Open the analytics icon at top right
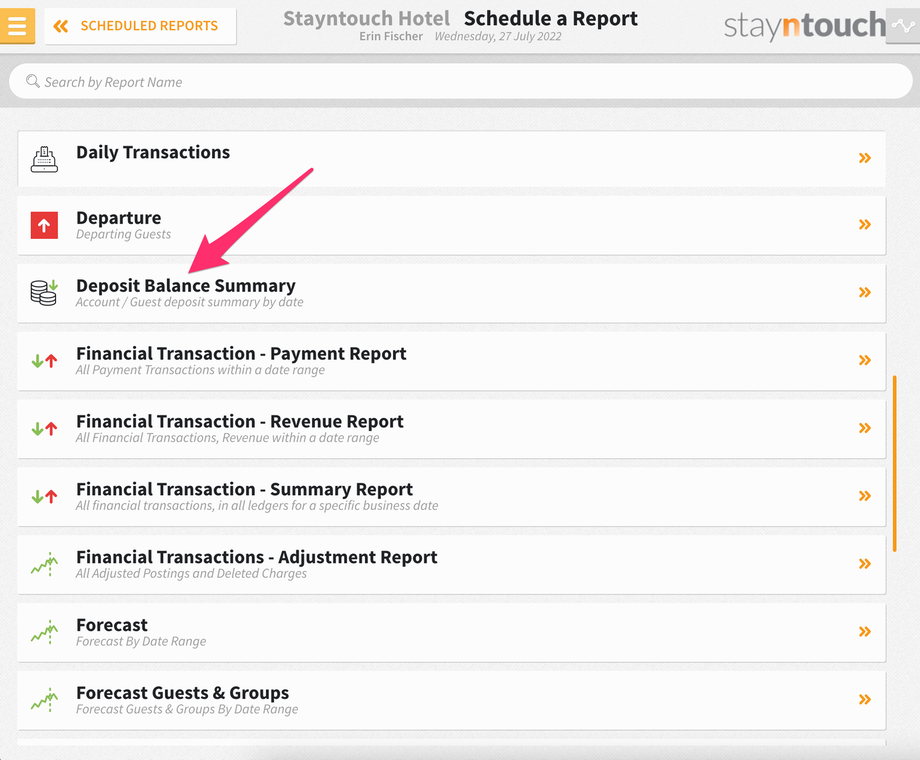The width and height of the screenshot is (920, 760). coord(902,26)
